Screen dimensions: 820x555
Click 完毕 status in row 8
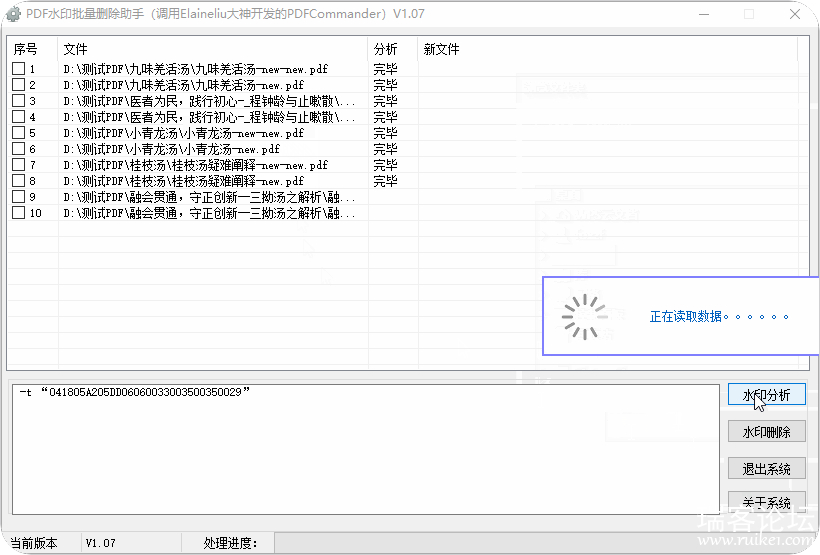(x=385, y=181)
